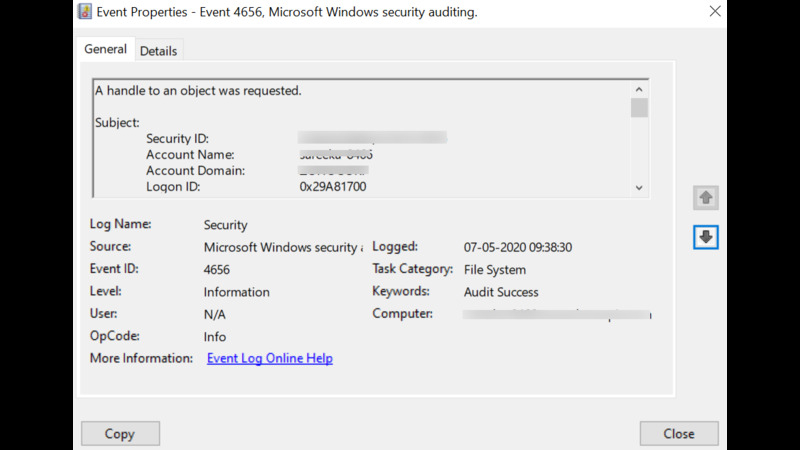Screen dimensions: 800x450
Task: Go to the next event using down arrow
Action: (706, 237)
